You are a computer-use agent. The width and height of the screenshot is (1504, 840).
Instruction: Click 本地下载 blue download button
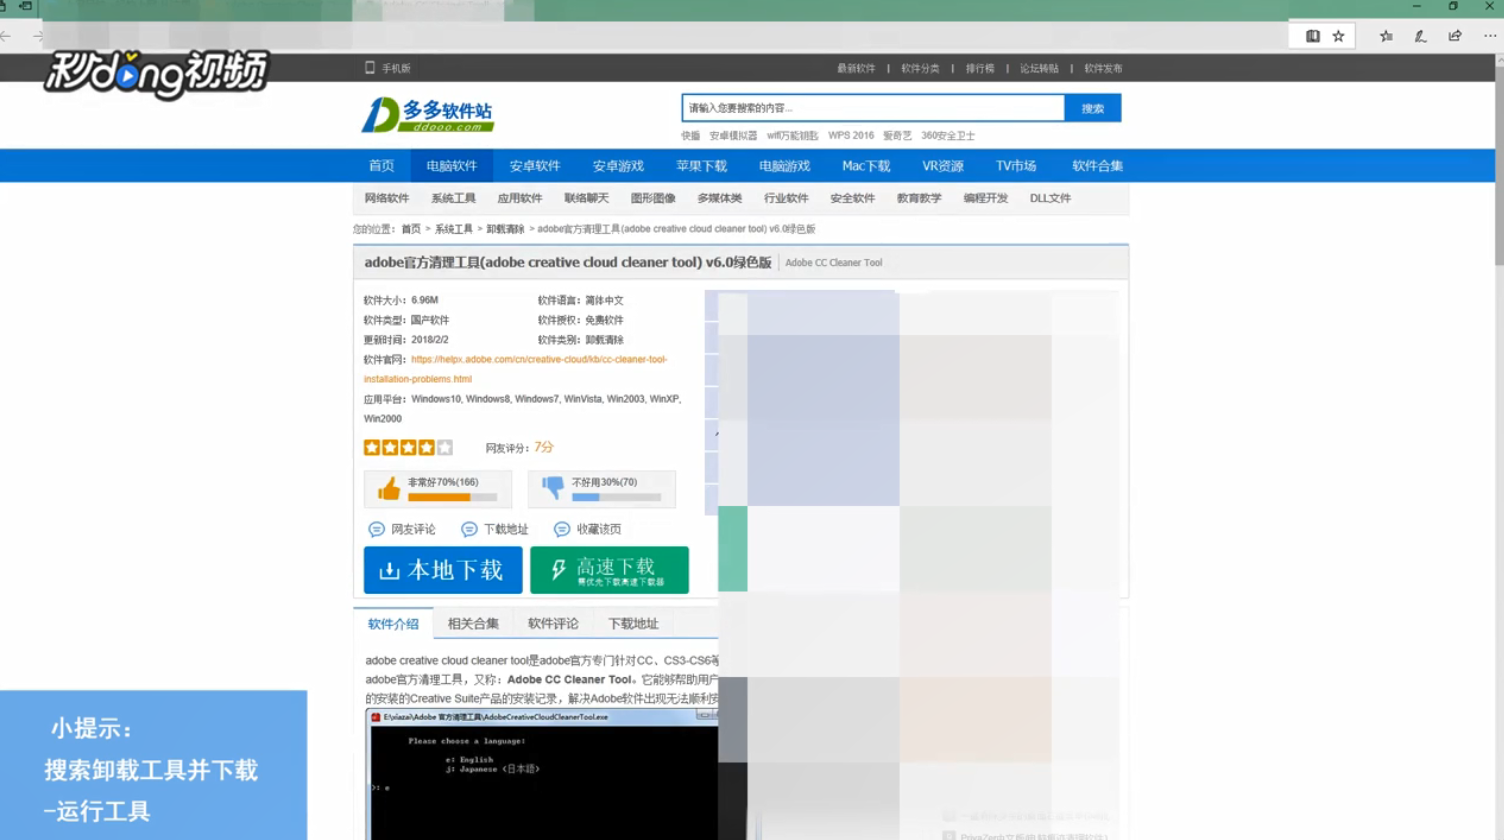tap(443, 570)
